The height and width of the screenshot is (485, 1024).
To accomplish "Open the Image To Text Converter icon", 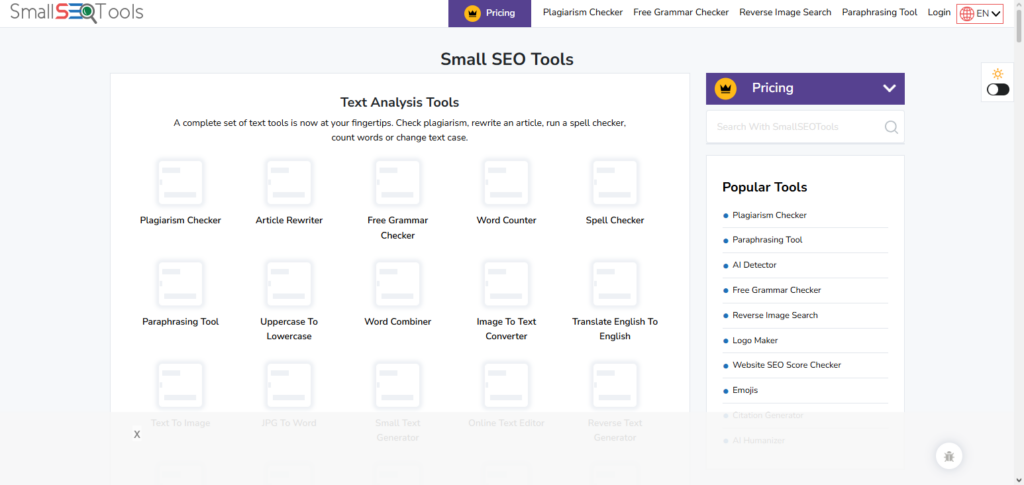I will click(506, 284).
